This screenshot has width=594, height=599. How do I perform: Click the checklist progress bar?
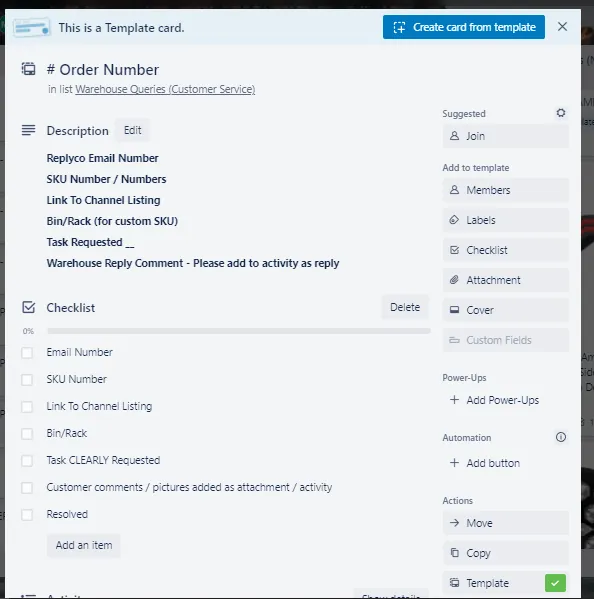click(x=239, y=331)
